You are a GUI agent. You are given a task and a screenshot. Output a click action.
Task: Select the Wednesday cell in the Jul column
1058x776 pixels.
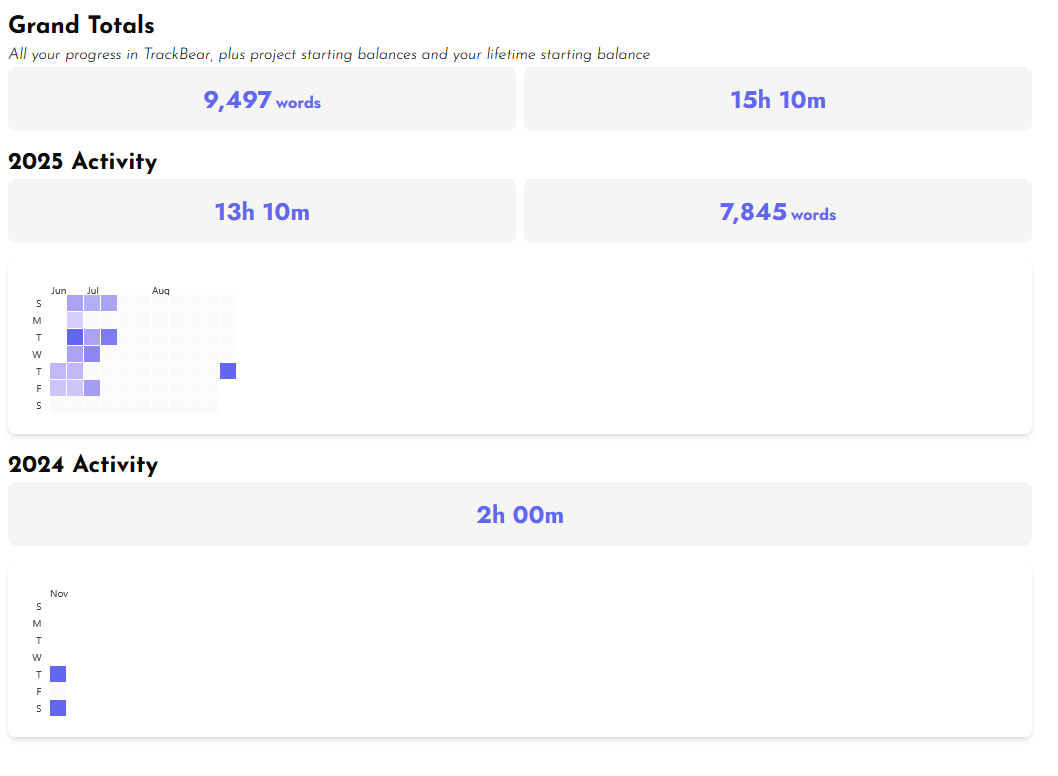pos(92,354)
